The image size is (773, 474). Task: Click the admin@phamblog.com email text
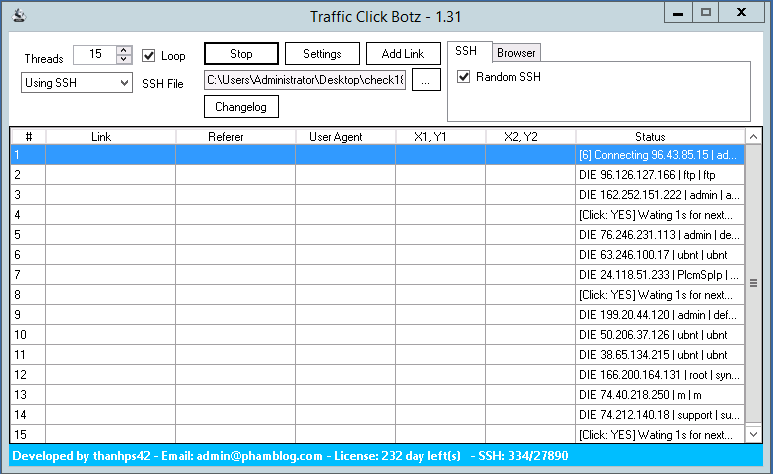[259, 456]
